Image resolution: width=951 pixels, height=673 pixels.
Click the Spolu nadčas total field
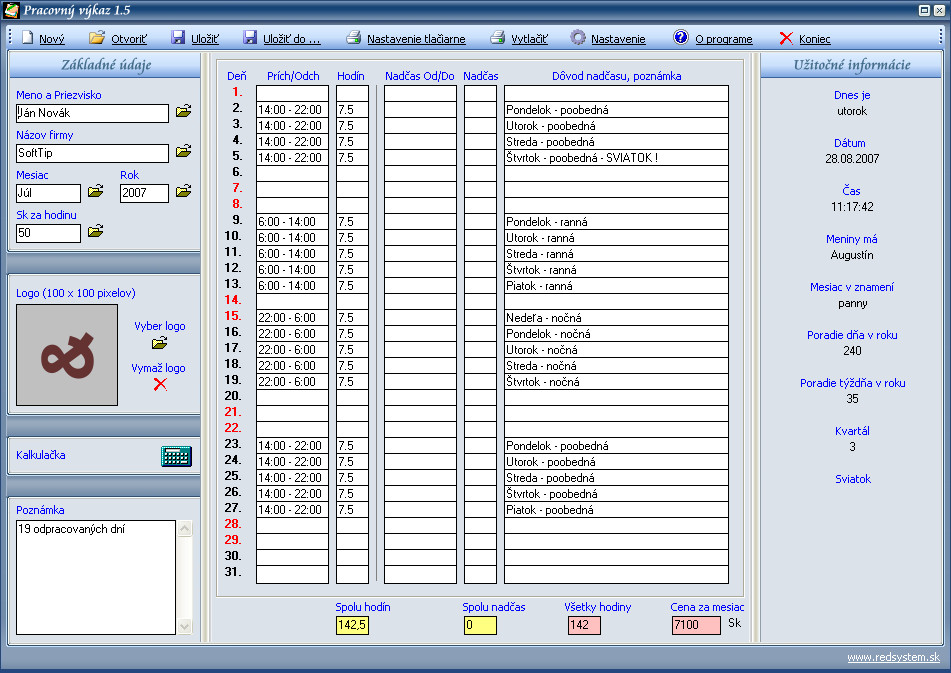point(480,625)
